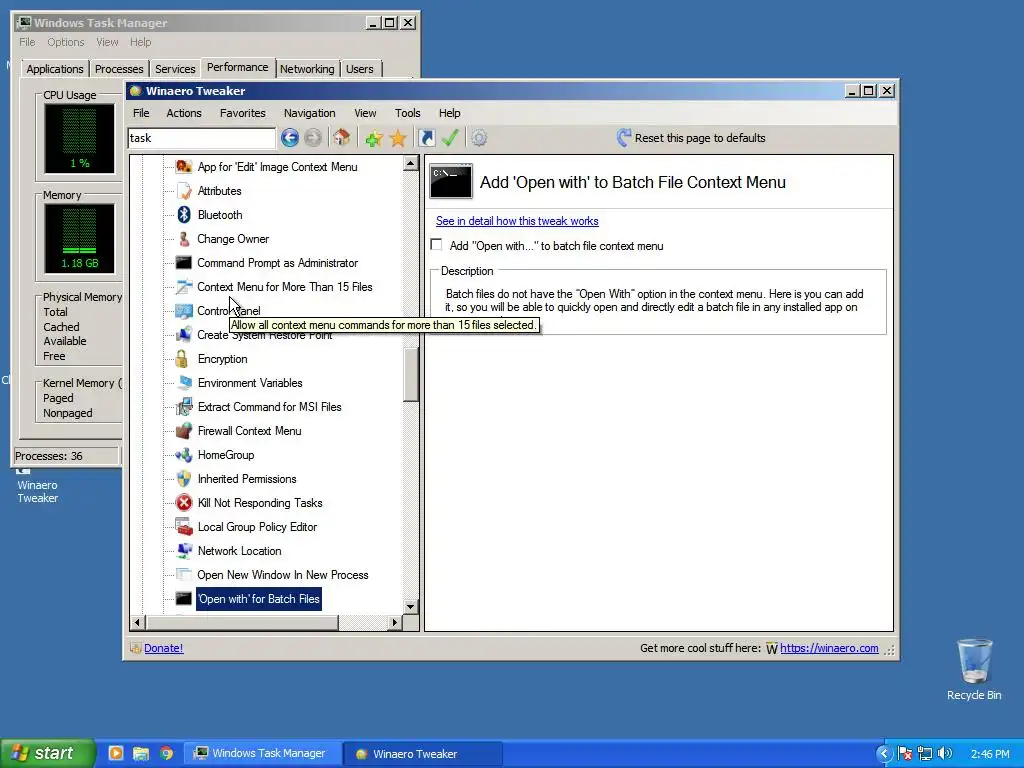Open the Favorites menu

pyautogui.click(x=242, y=113)
